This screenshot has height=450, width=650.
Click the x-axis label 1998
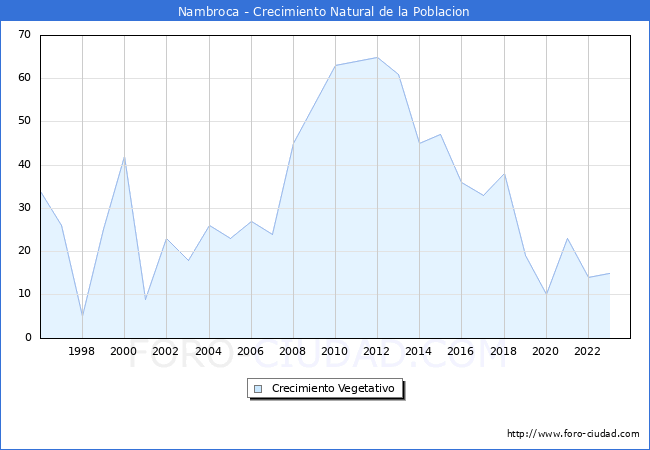click(81, 351)
